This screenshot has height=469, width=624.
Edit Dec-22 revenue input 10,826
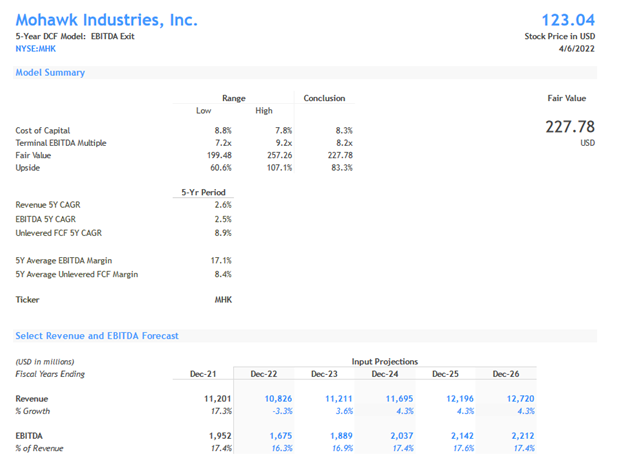coord(279,399)
